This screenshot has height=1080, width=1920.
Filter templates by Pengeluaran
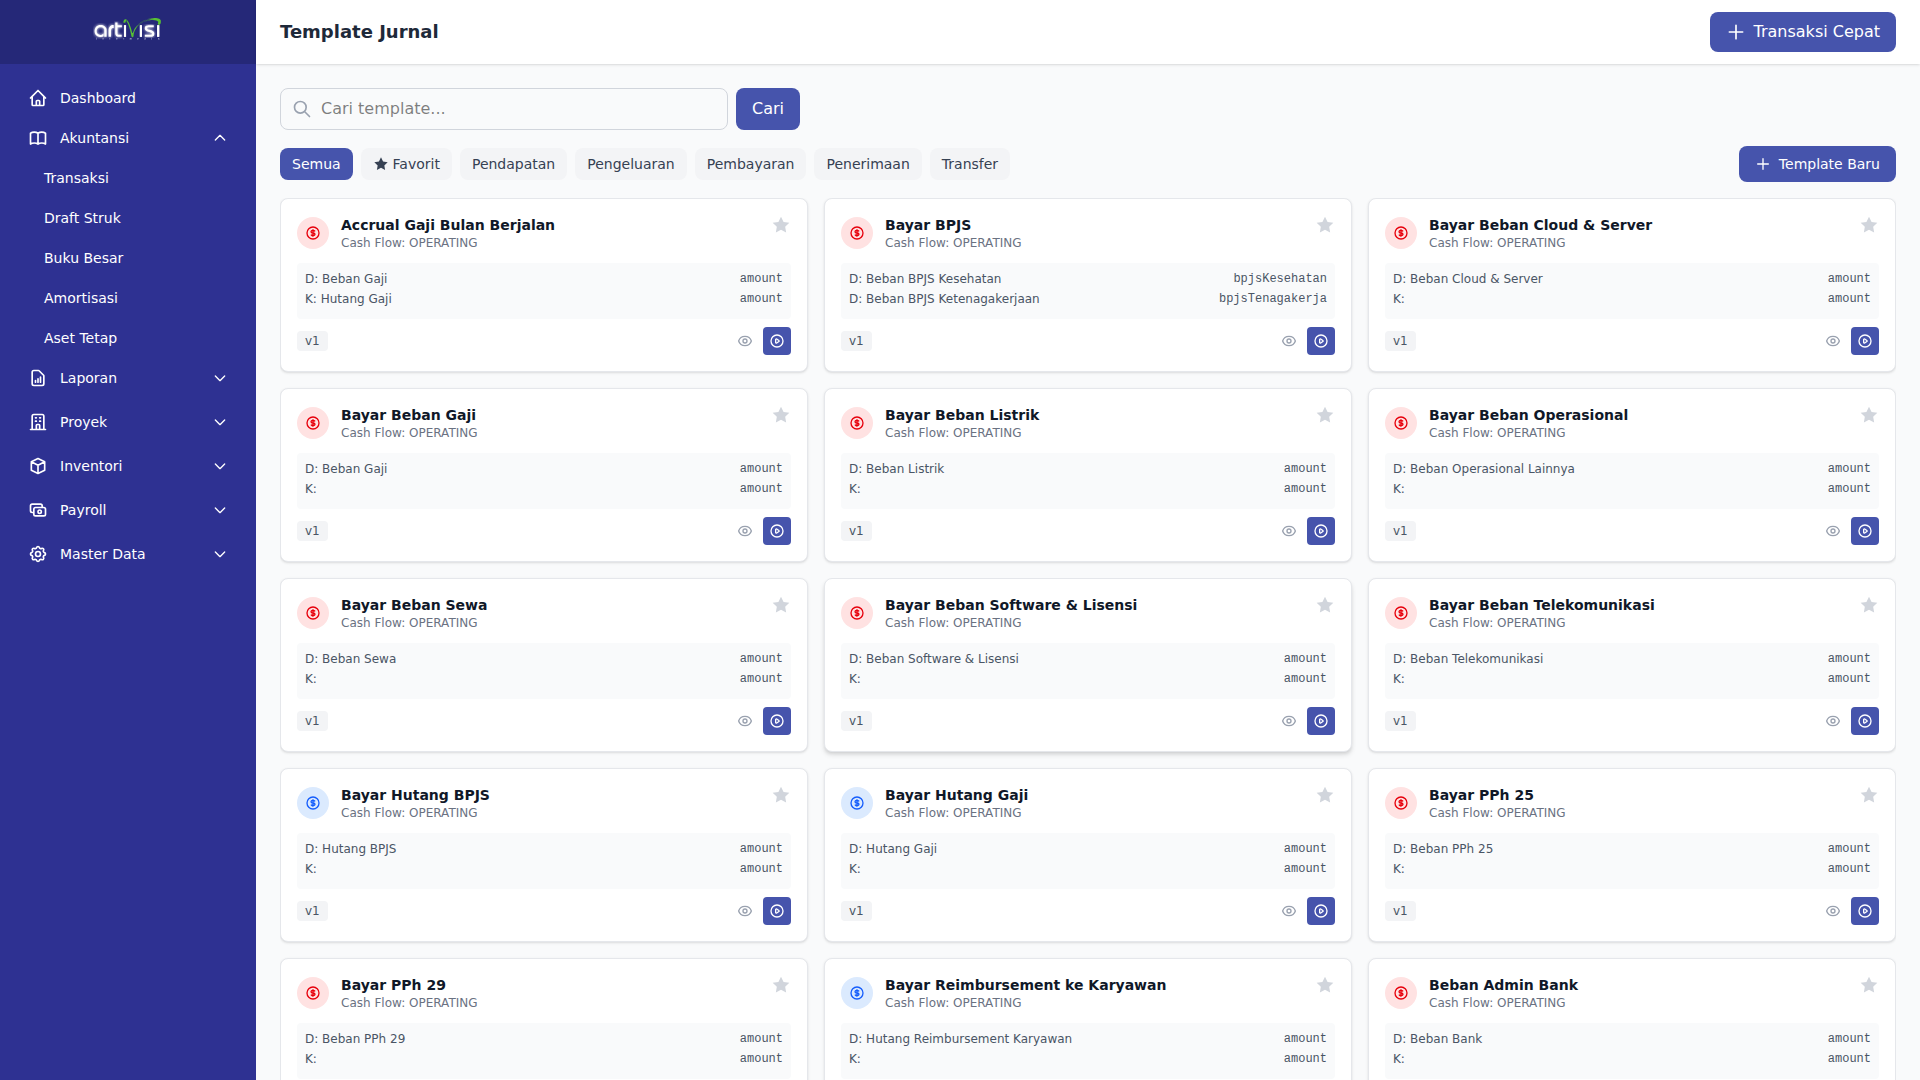point(630,164)
